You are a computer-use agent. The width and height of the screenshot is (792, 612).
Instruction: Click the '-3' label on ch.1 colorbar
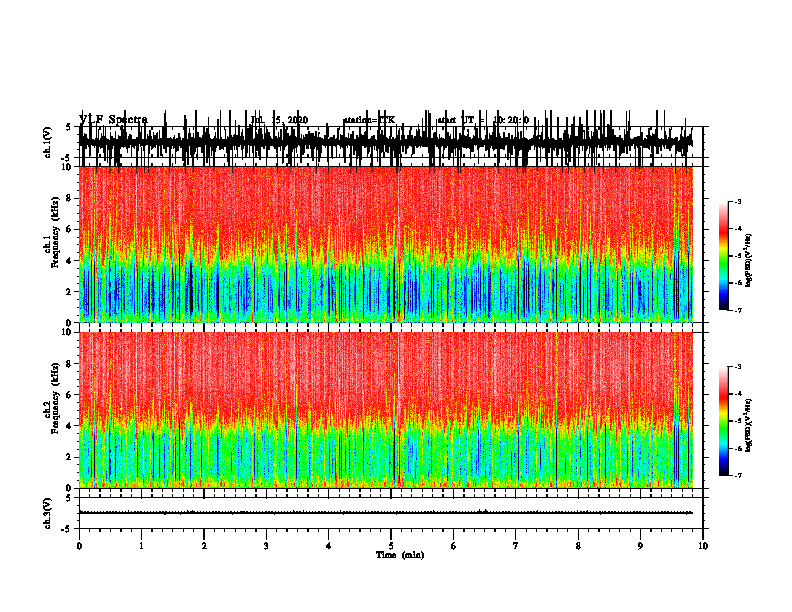tap(738, 202)
